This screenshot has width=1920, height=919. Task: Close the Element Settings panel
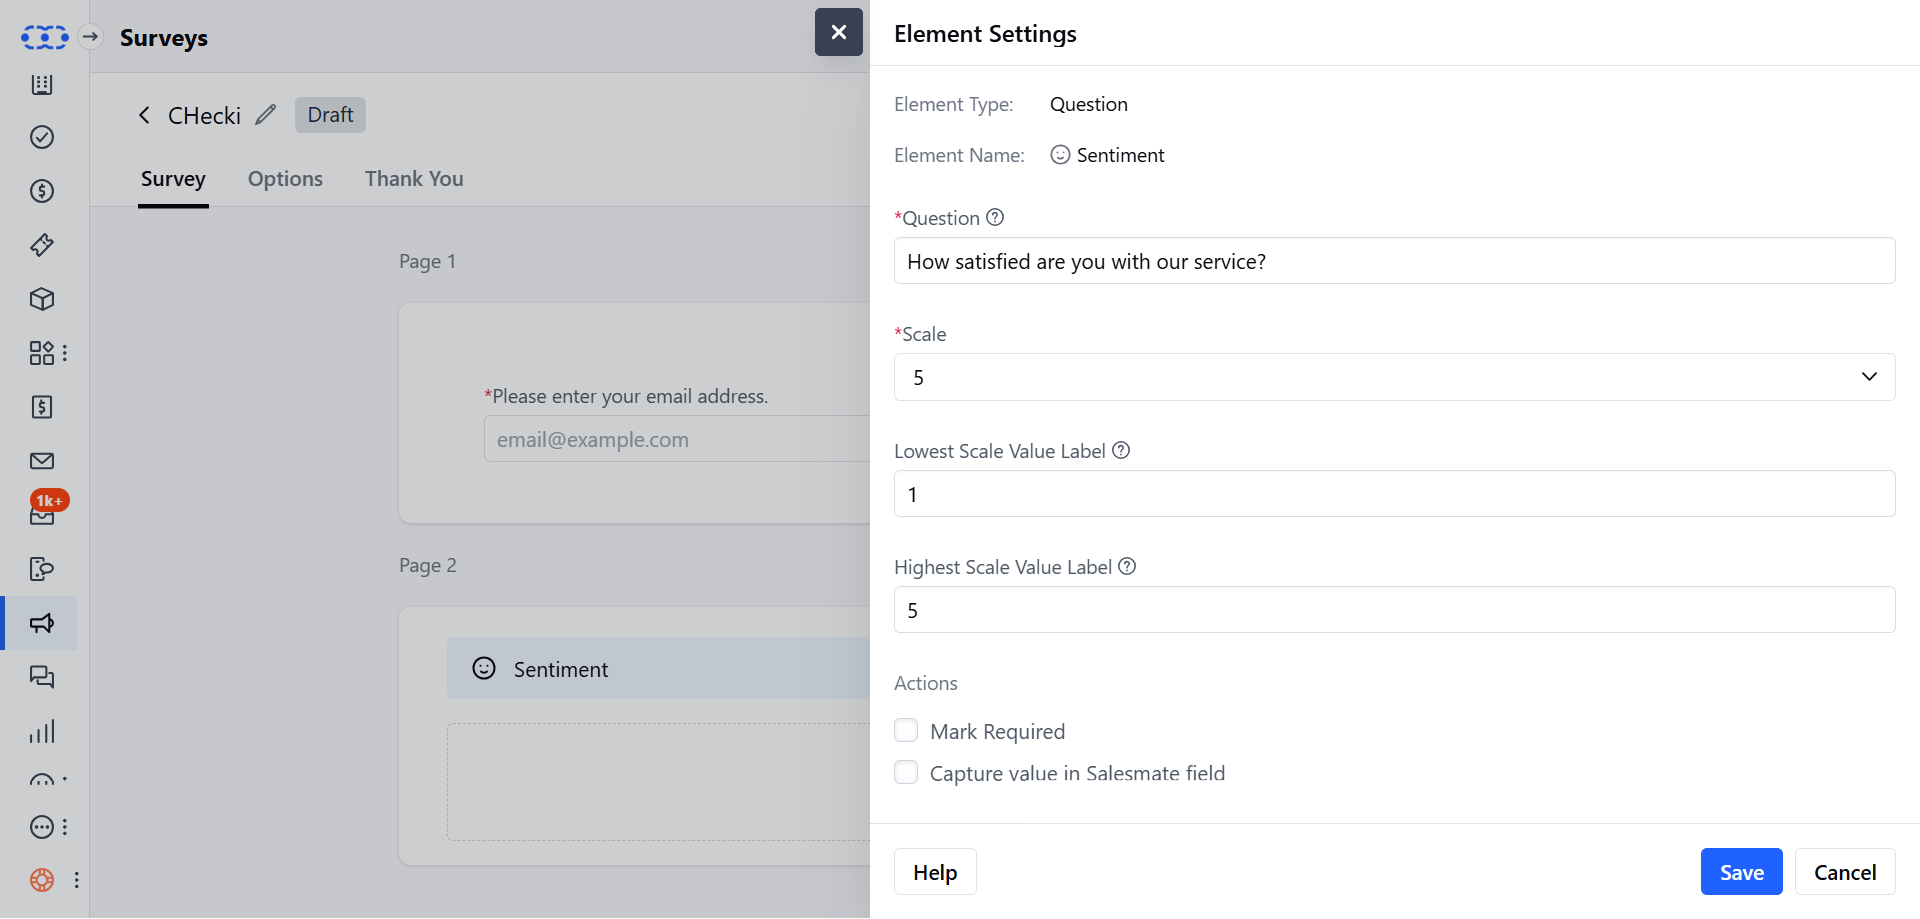(x=839, y=32)
